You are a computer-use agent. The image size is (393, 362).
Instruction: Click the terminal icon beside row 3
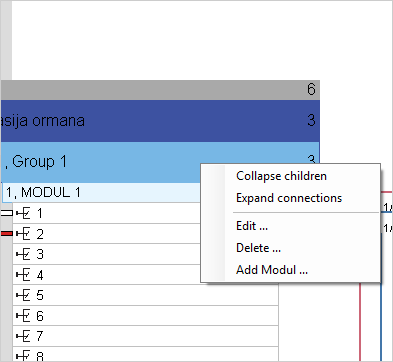[x=23, y=254]
